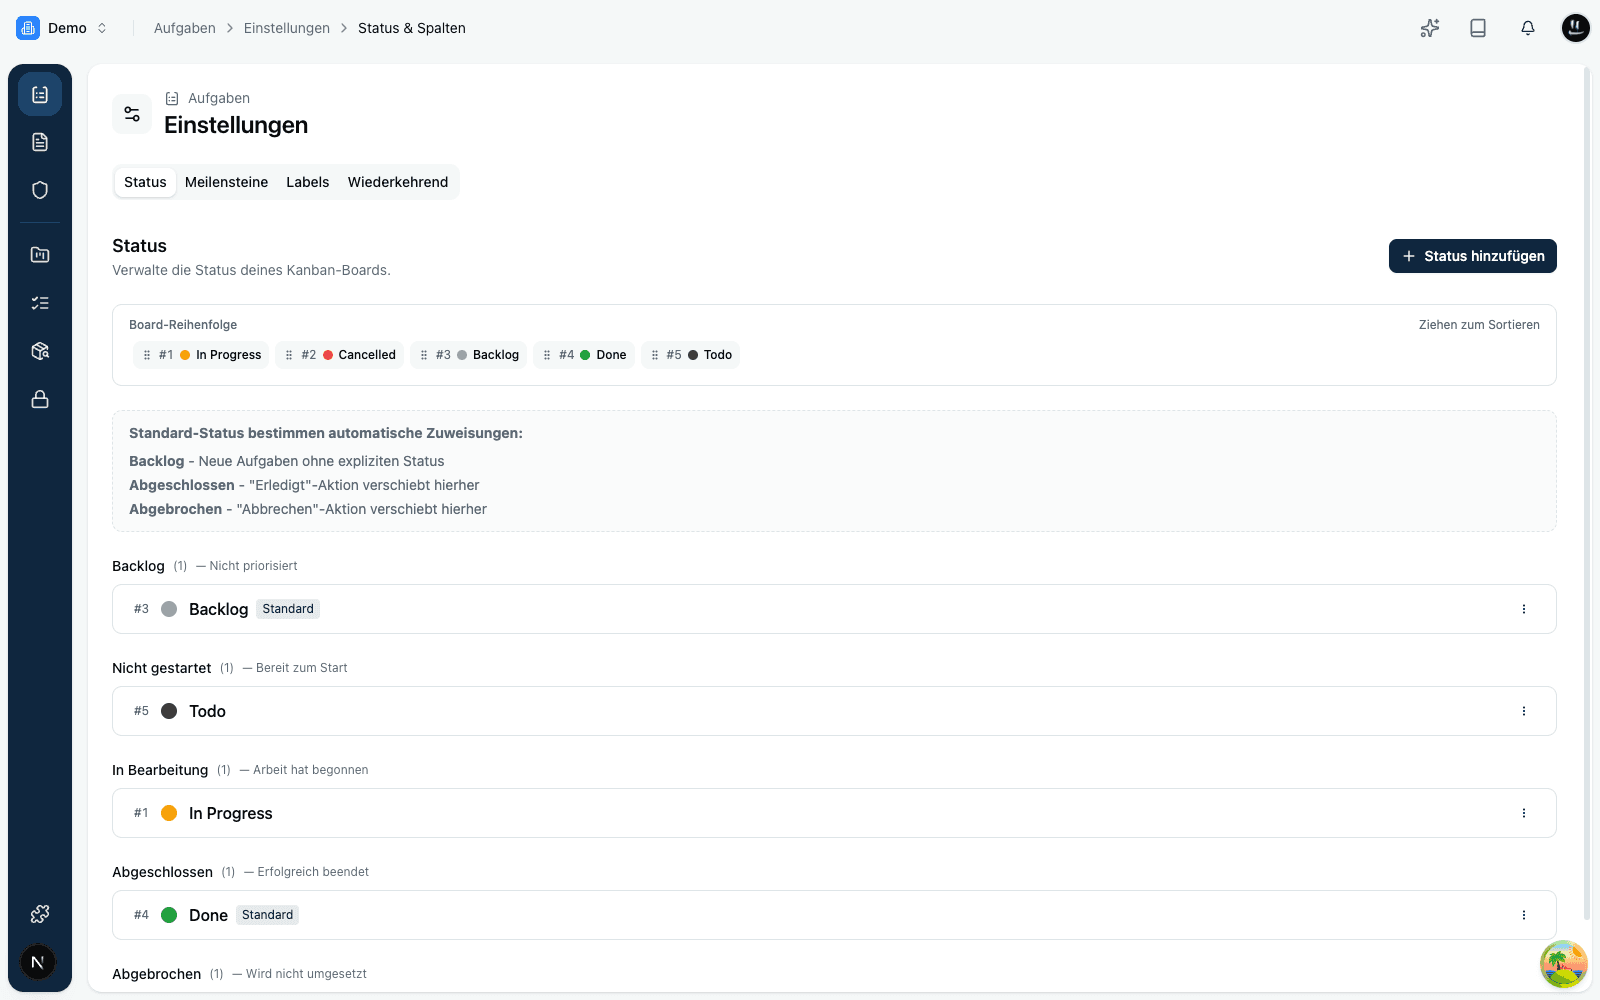Open the checklist icon in the sidebar
This screenshot has height=1000, width=1600.
pos(40,303)
